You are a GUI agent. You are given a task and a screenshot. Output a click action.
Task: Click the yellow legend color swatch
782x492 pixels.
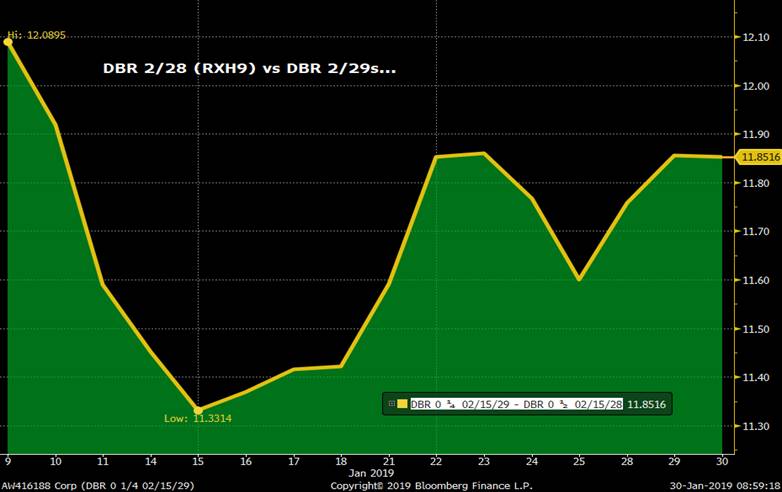click(402, 404)
